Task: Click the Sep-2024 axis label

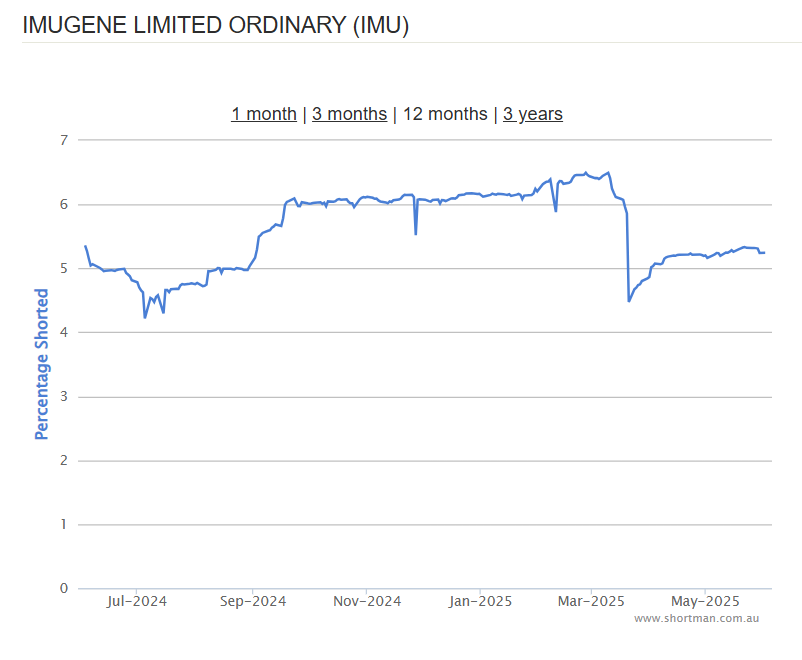Action: (253, 601)
